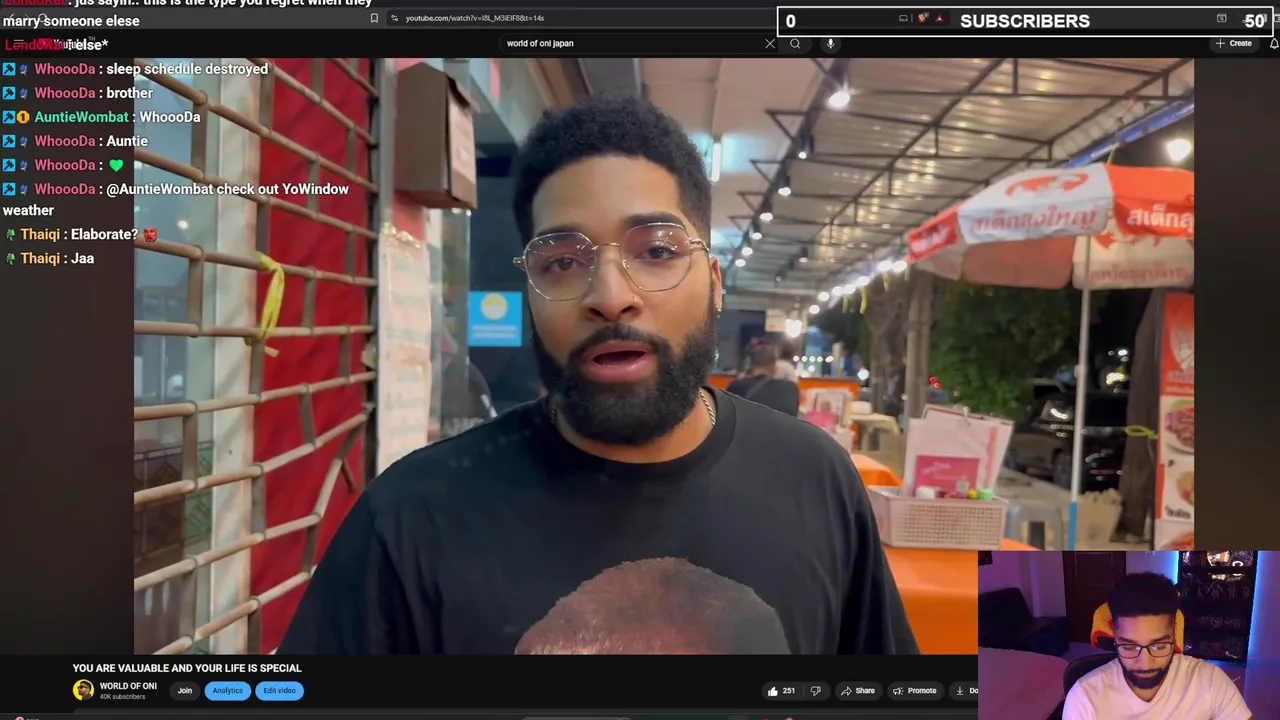
Task: Click the bookmark icon in the address bar
Action: 374,18
